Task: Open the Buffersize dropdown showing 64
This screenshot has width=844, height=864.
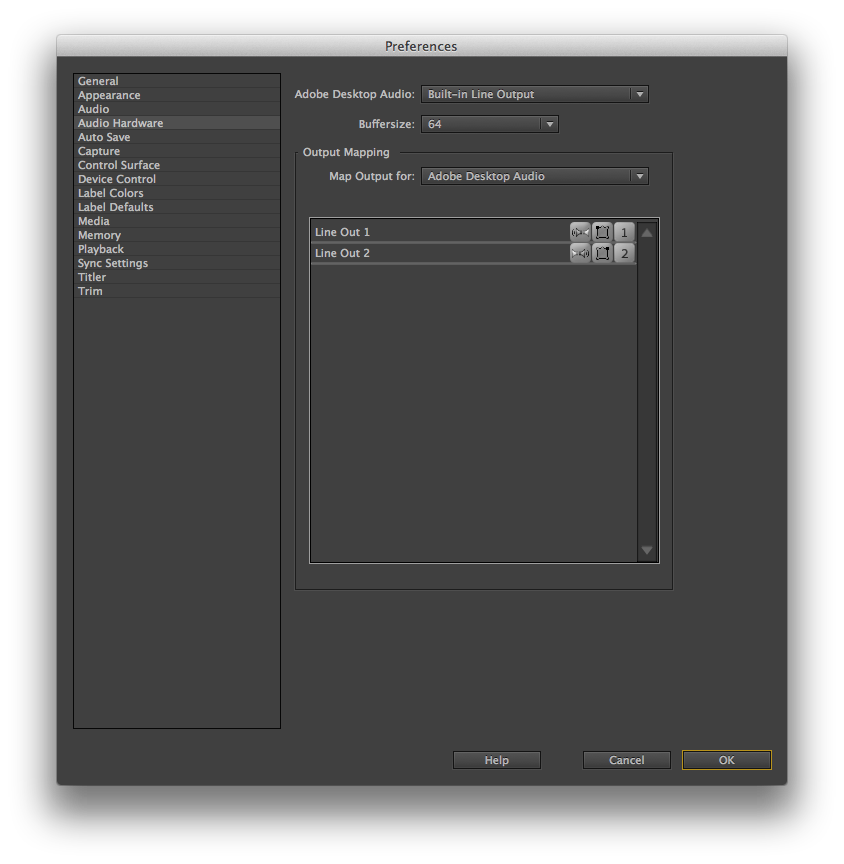Action: (x=490, y=124)
